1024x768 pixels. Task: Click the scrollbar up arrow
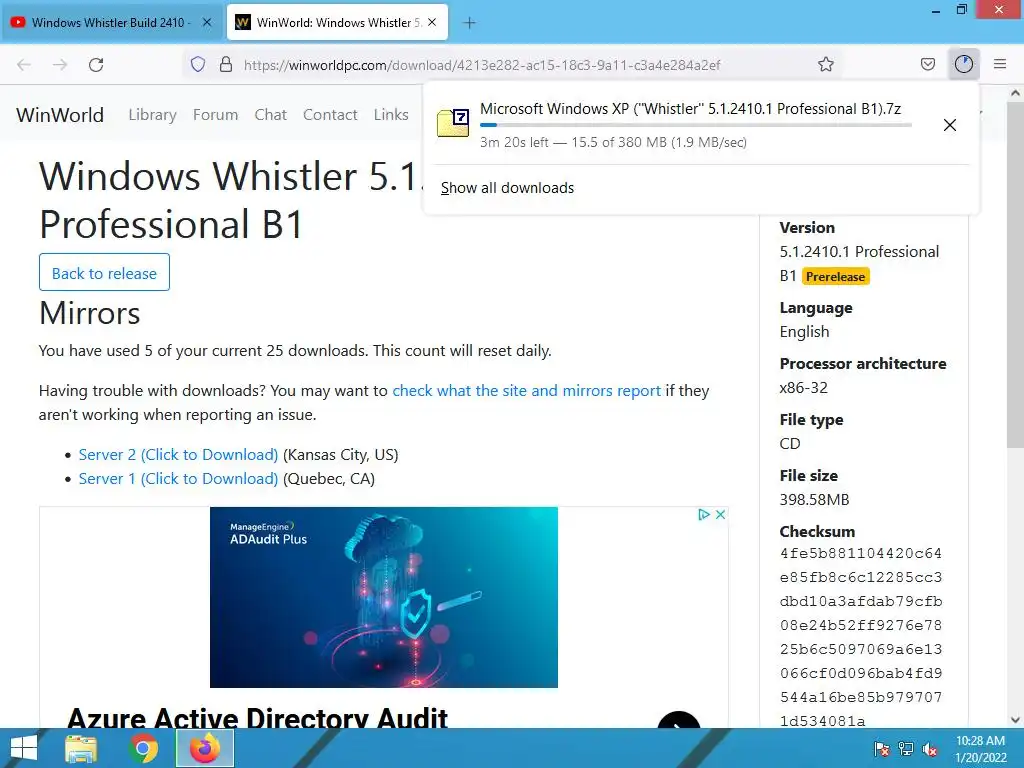(1015, 93)
